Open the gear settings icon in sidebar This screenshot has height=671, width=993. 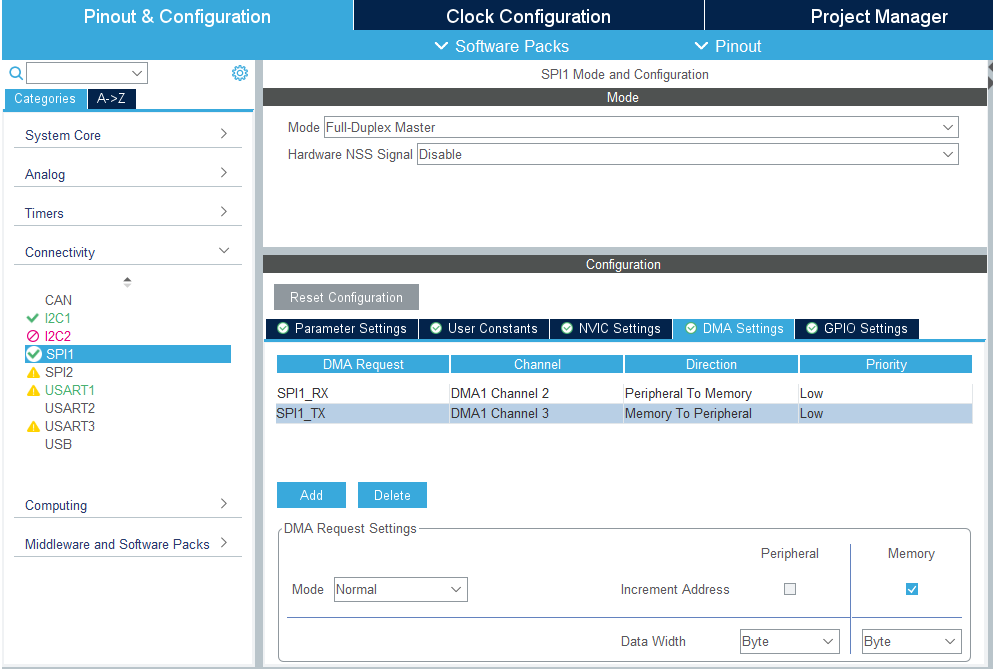[239, 73]
